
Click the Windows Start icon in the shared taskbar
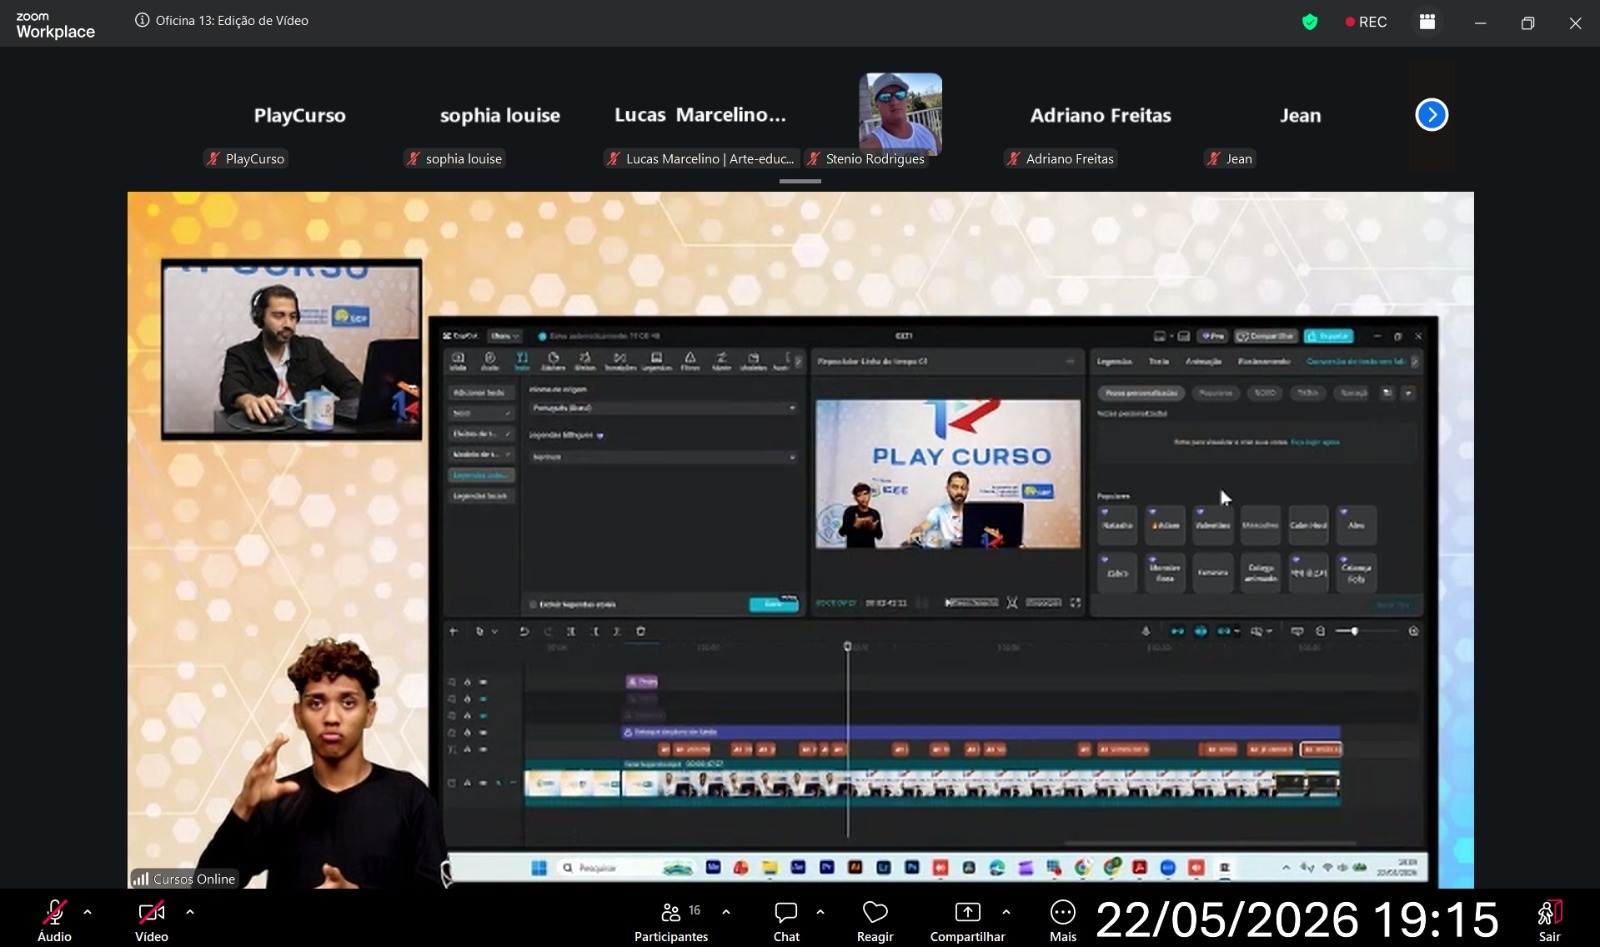tap(539, 868)
